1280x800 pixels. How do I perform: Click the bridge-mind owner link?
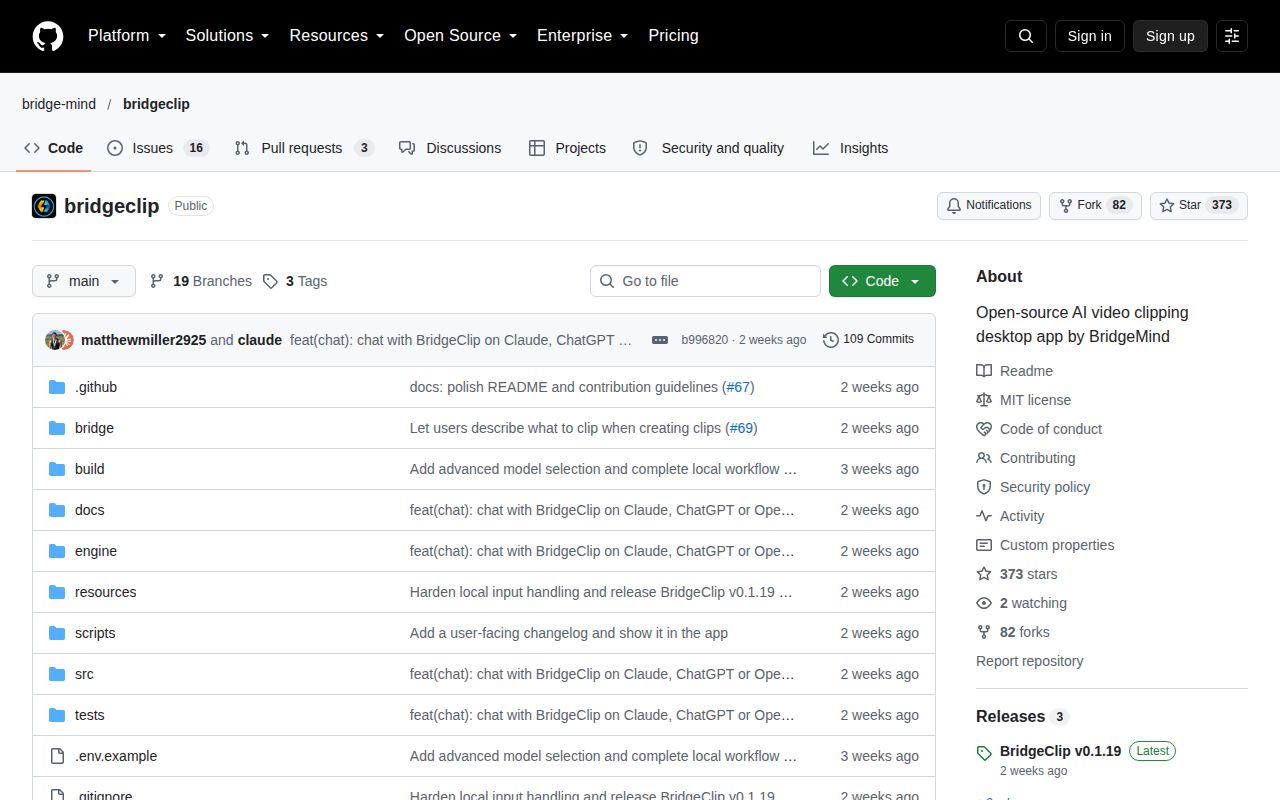coord(59,104)
